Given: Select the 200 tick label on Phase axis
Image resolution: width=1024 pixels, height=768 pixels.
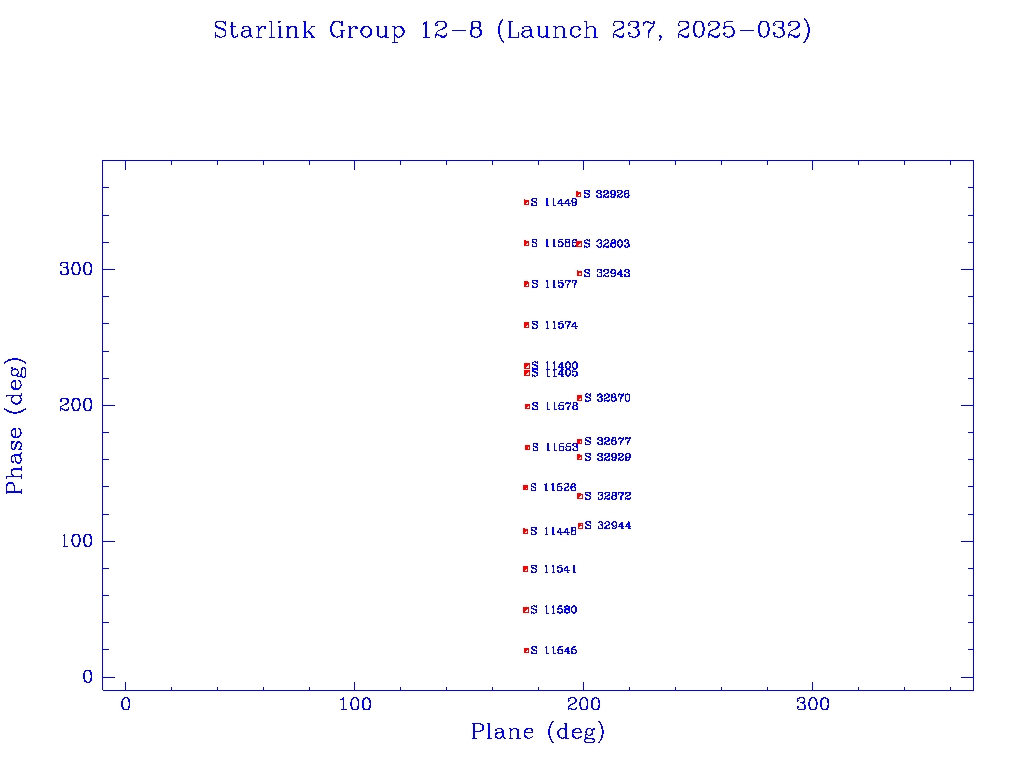Looking at the screenshot, I should pos(76,406).
